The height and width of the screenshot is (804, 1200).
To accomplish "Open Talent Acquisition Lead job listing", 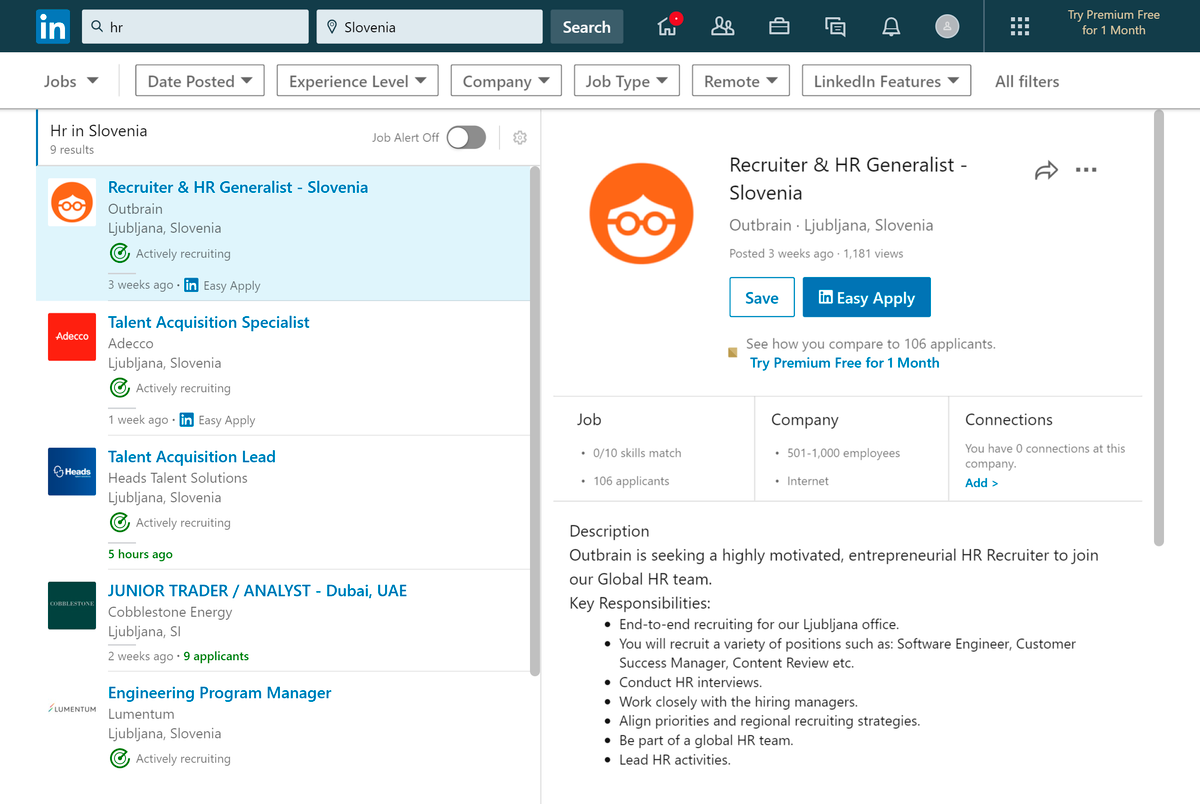I will 192,457.
